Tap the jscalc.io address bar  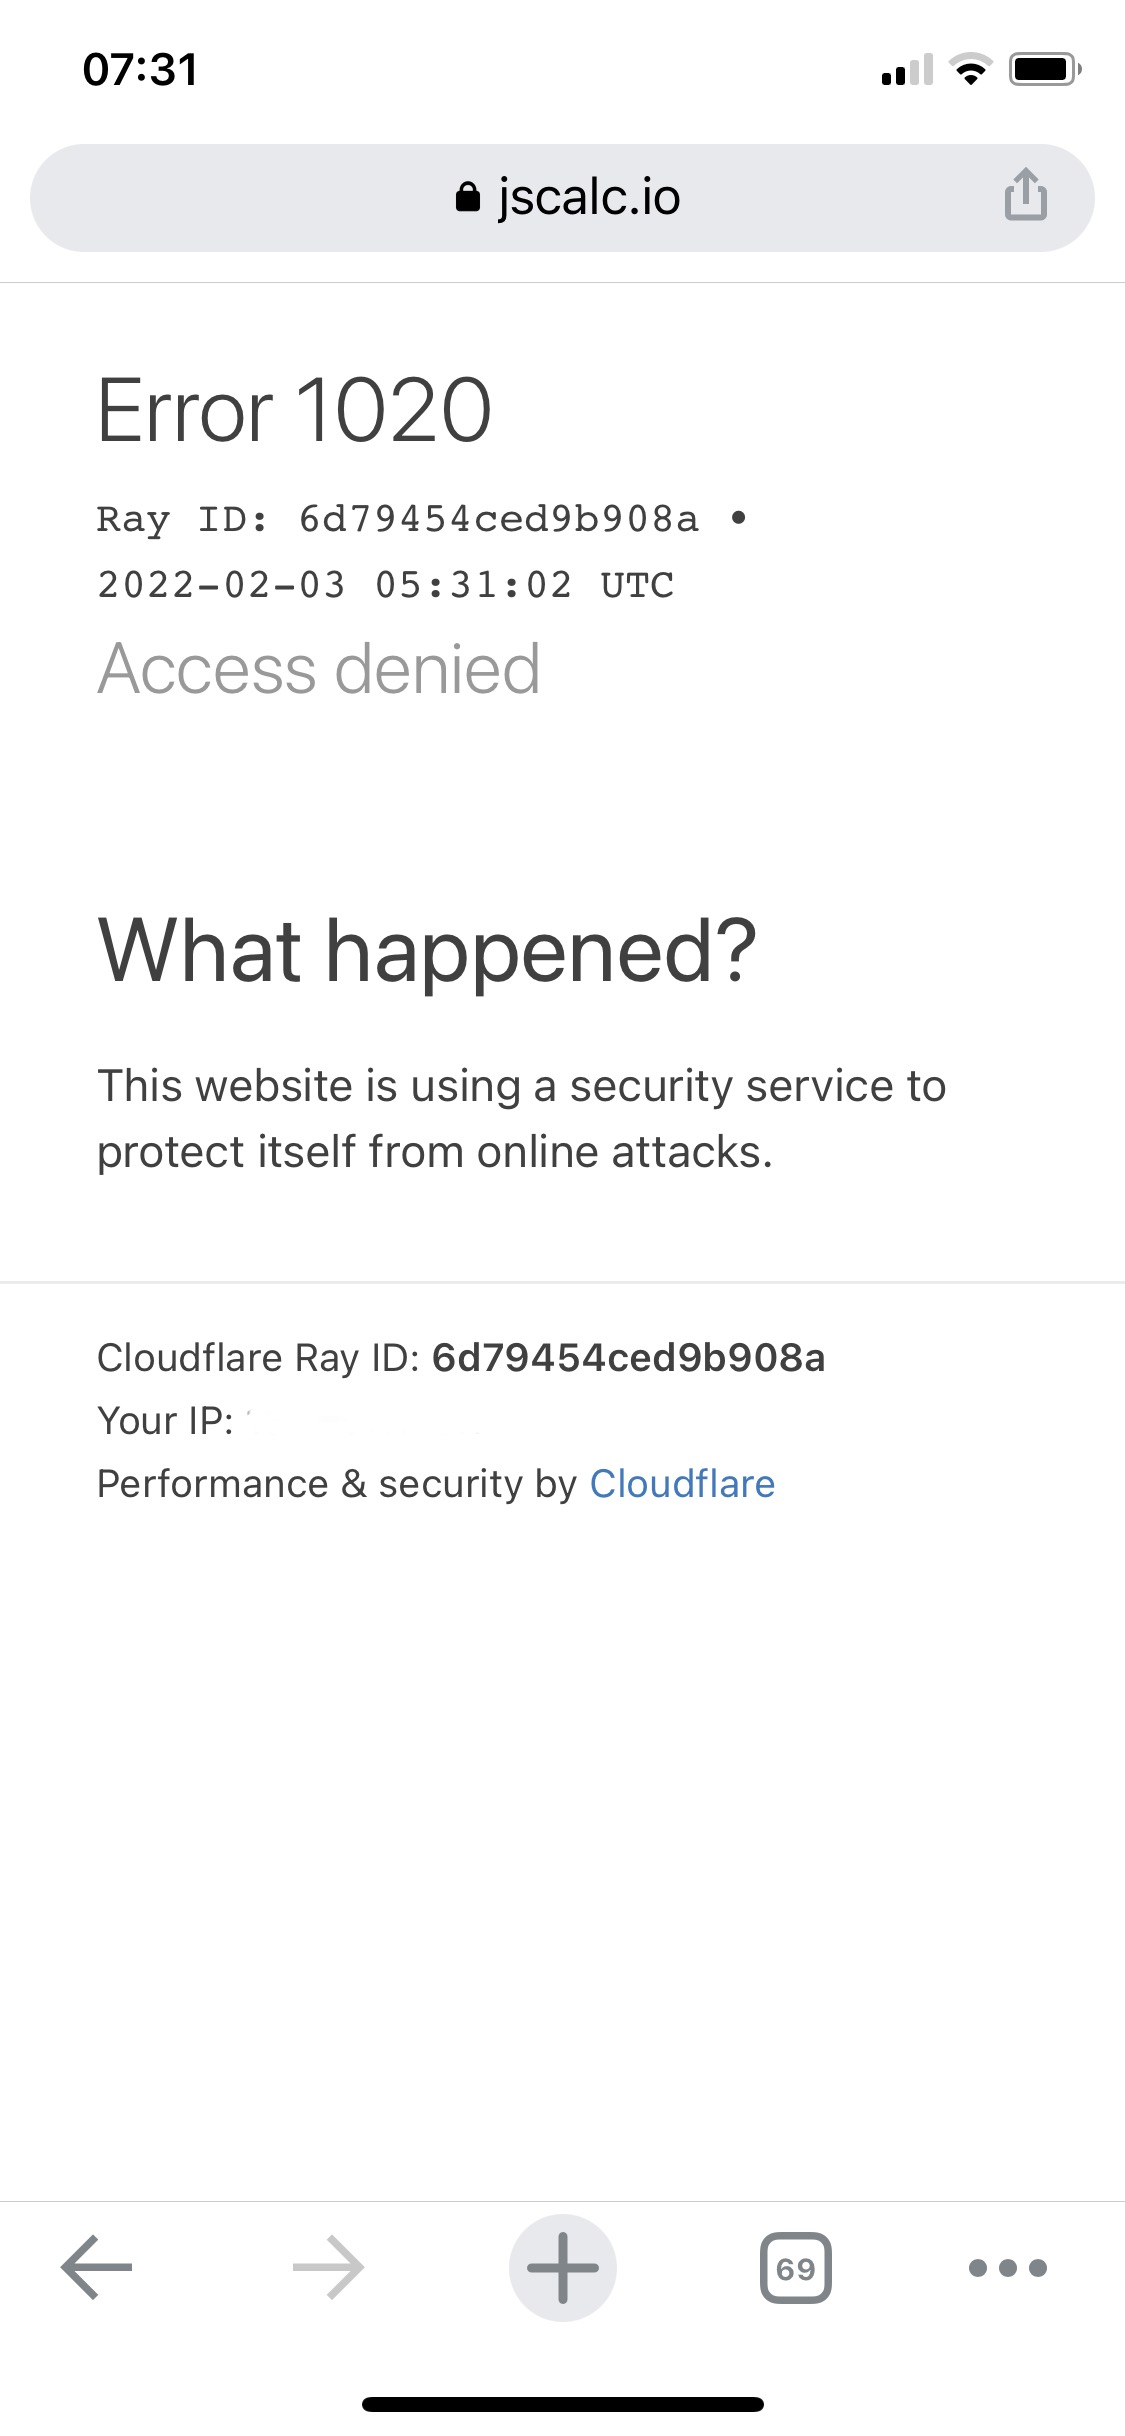[x=562, y=197]
